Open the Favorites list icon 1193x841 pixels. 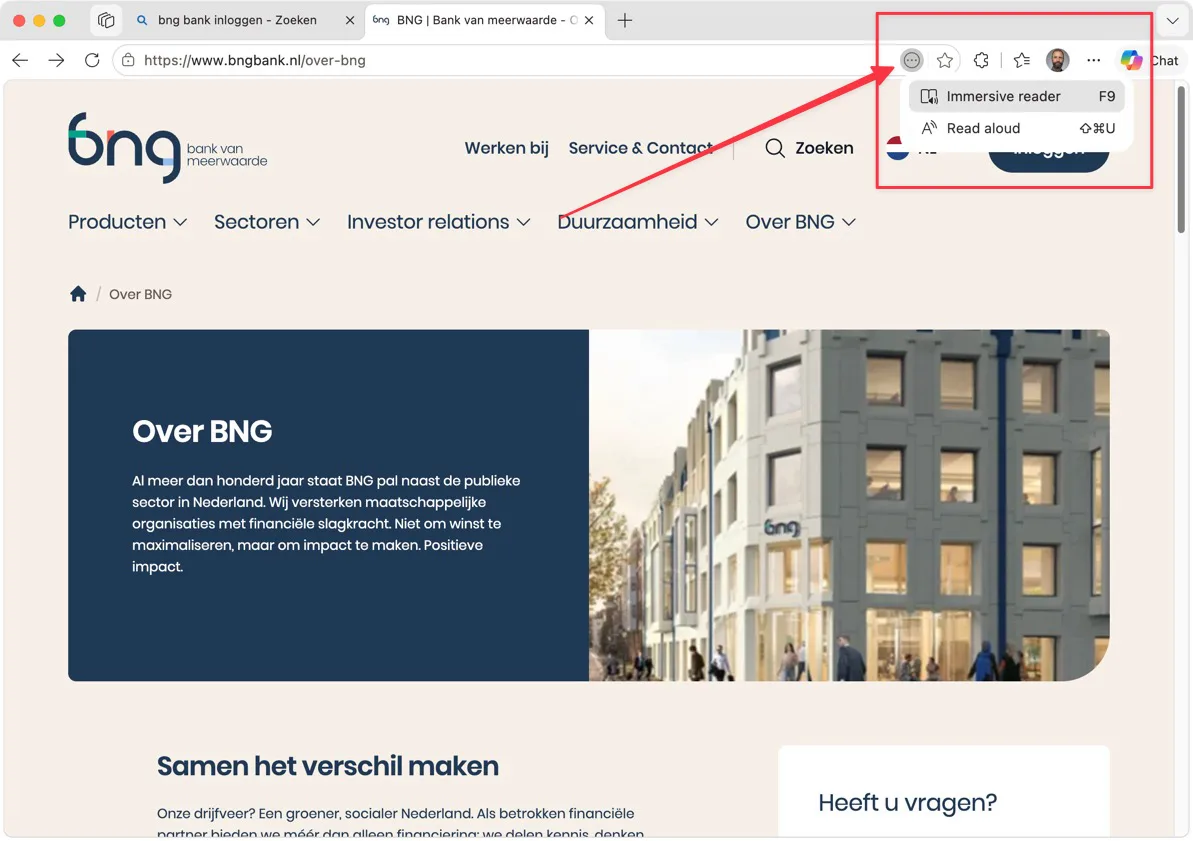[x=1022, y=60]
